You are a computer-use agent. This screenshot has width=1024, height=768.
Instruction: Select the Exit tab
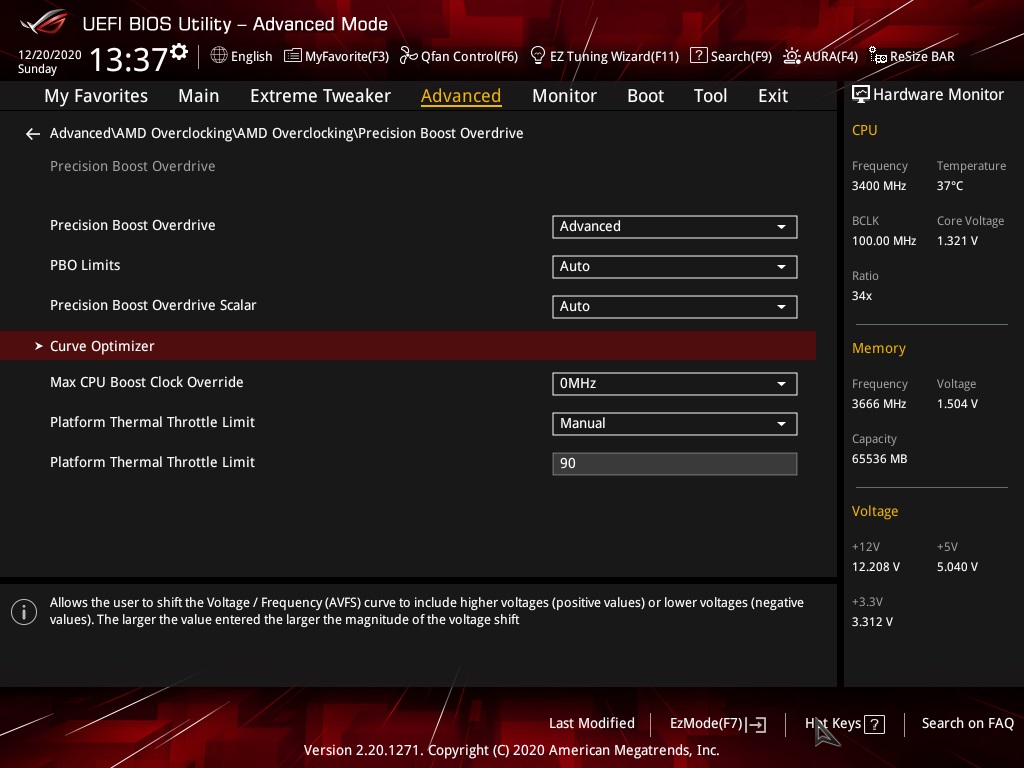click(x=773, y=96)
